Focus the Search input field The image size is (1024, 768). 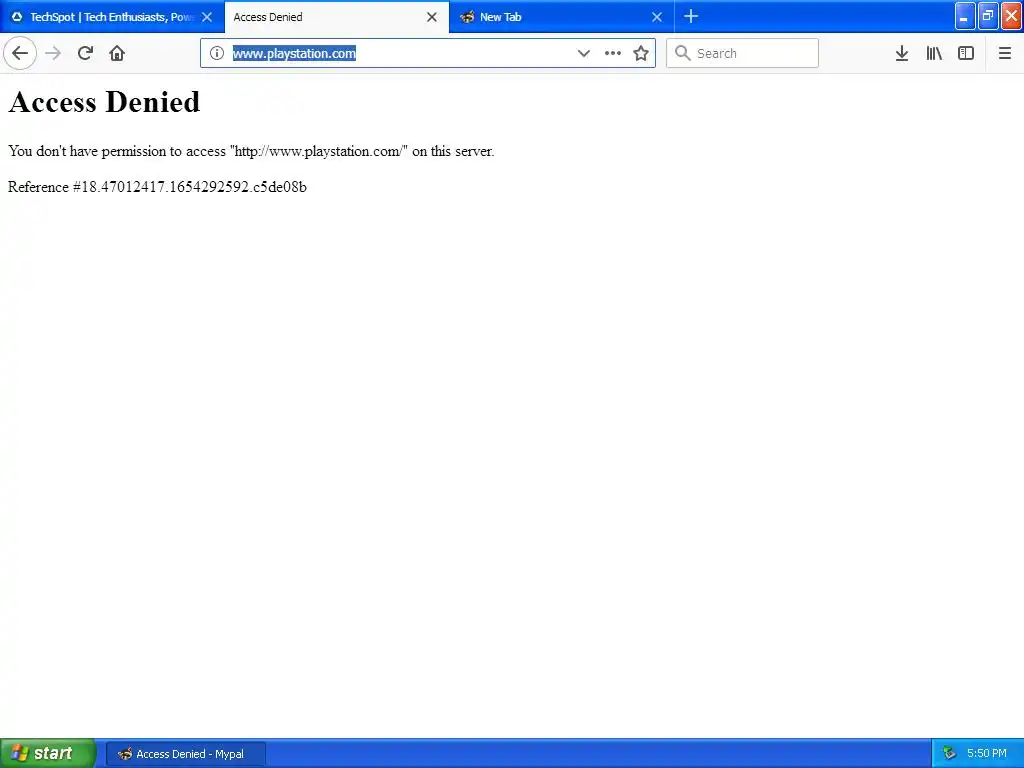(x=742, y=53)
